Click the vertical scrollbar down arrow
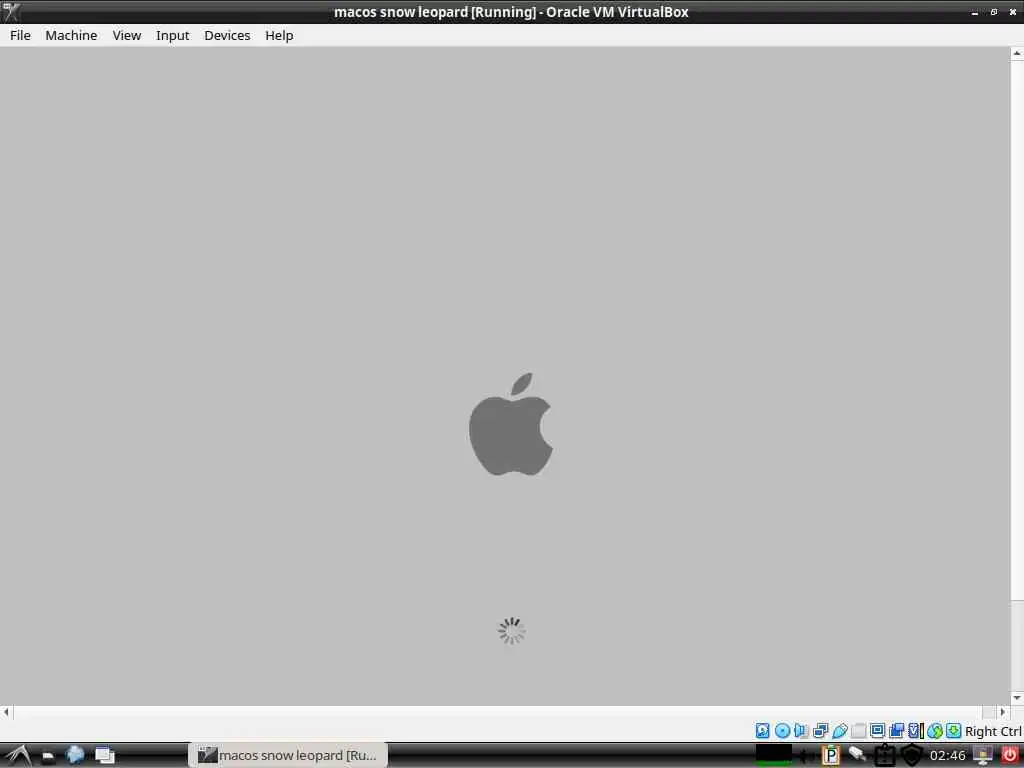 pos(1017,698)
